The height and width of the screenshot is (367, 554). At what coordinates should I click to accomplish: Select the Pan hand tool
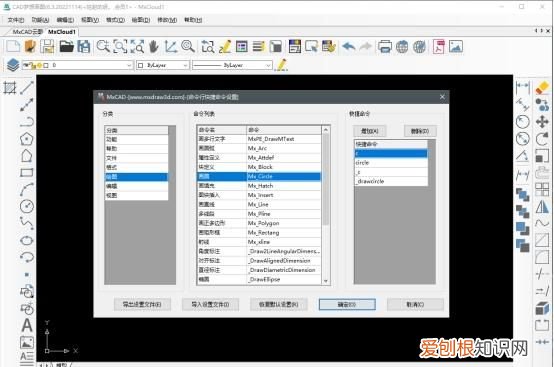click(x=154, y=46)
